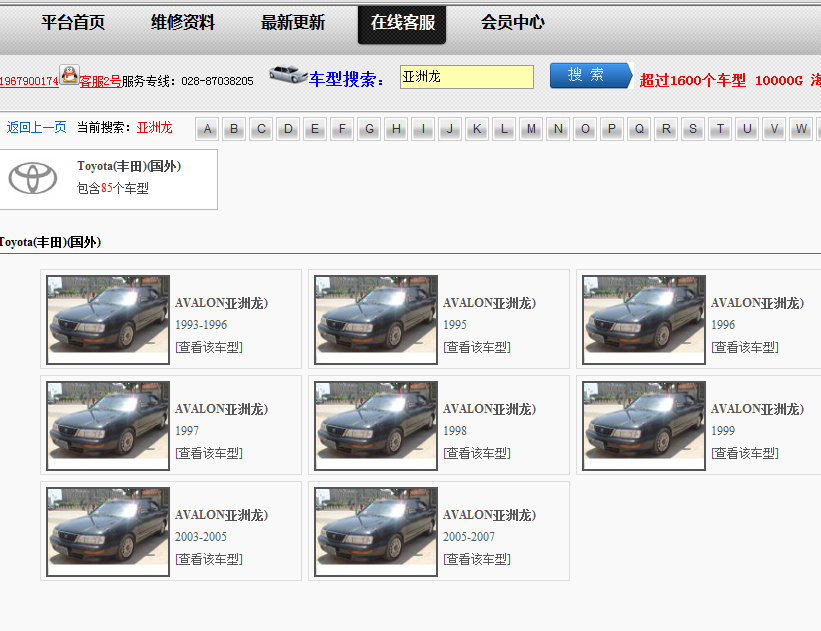
Task: Filter brands by letter D
Action: (x=288, y=129)
